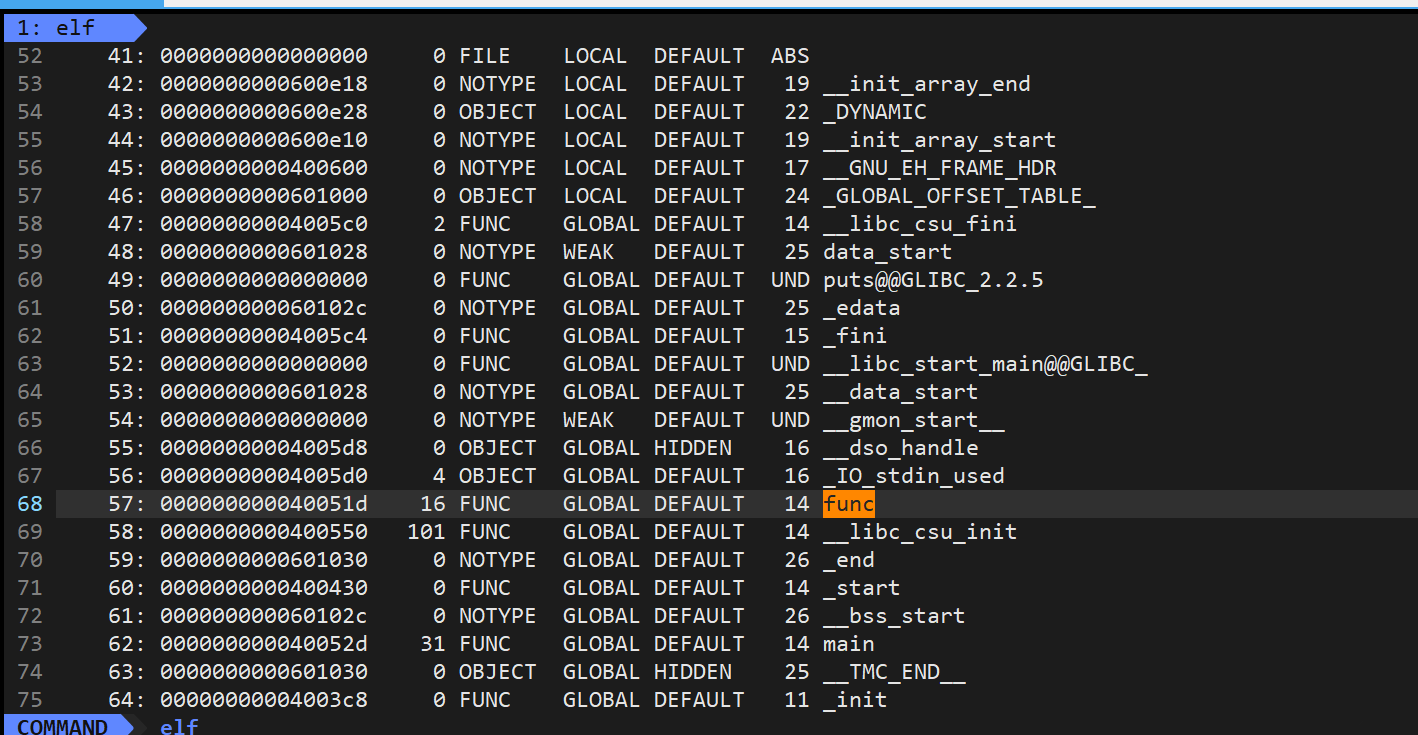Image resolution: width=1418 pixels, height=735 pixels.
Task: Select address "00000000004005c0"
Action: click(264, 224)
